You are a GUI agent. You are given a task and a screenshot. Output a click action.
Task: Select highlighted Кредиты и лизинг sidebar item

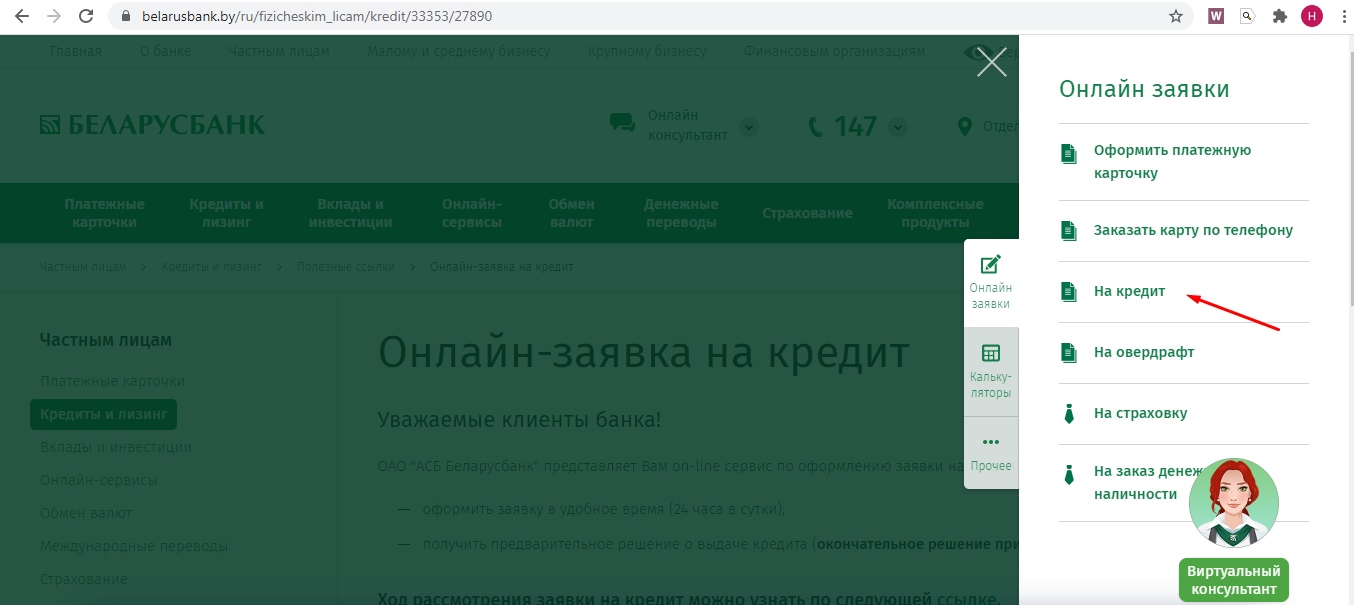tap(103, 414)
